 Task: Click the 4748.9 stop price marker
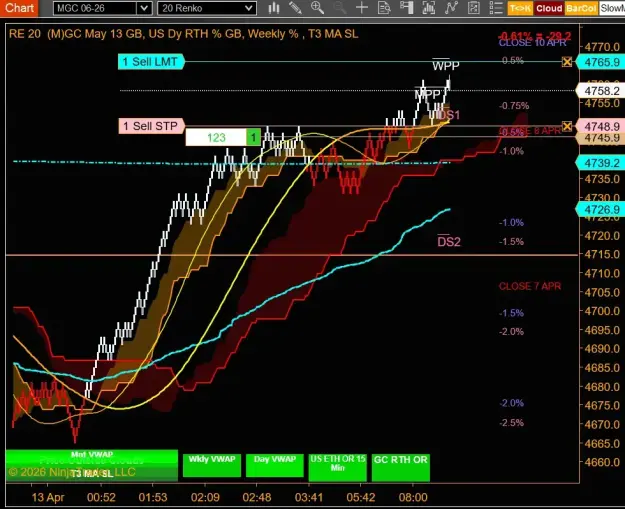pyautogui.click(x=601, y=126)
